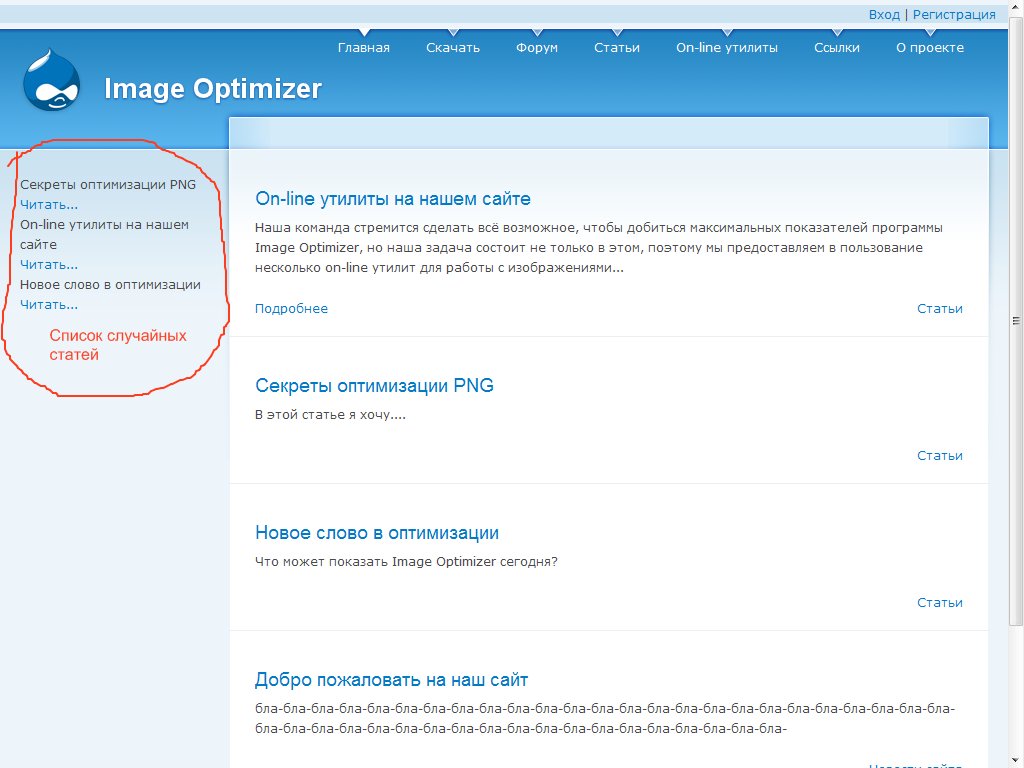1024x768 pixels.
Task: Open the Image Optimizer site title
Action: tap(213, 89)
